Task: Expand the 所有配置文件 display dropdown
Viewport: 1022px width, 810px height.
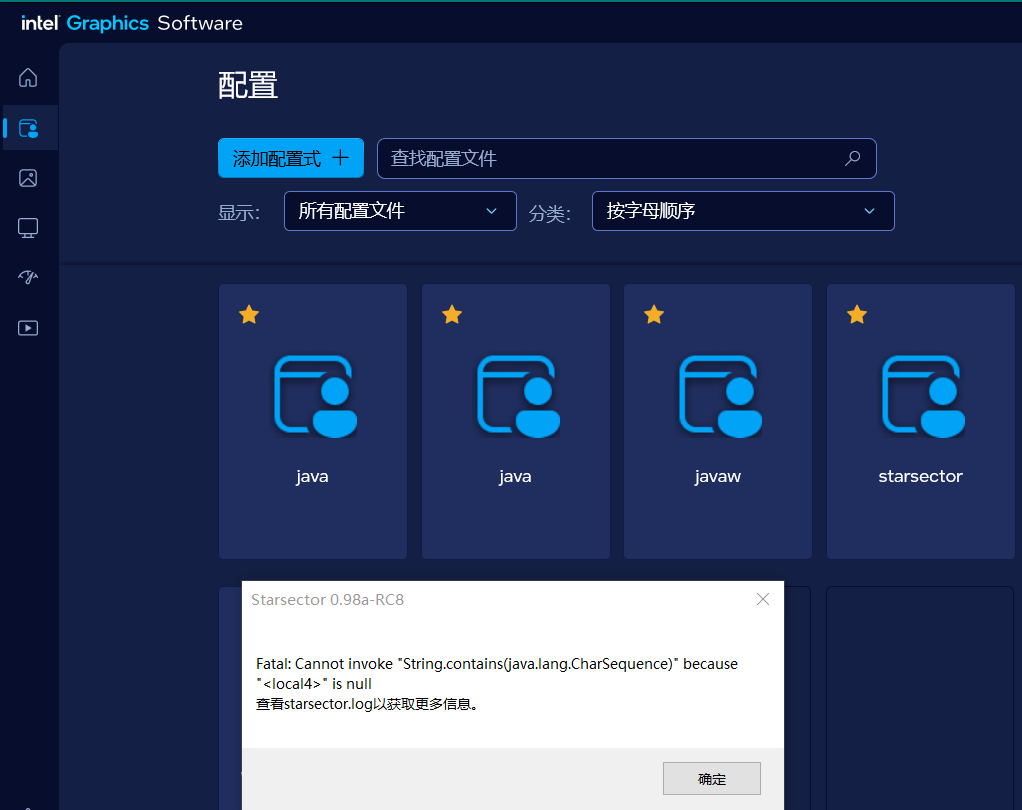Action: 400,211
